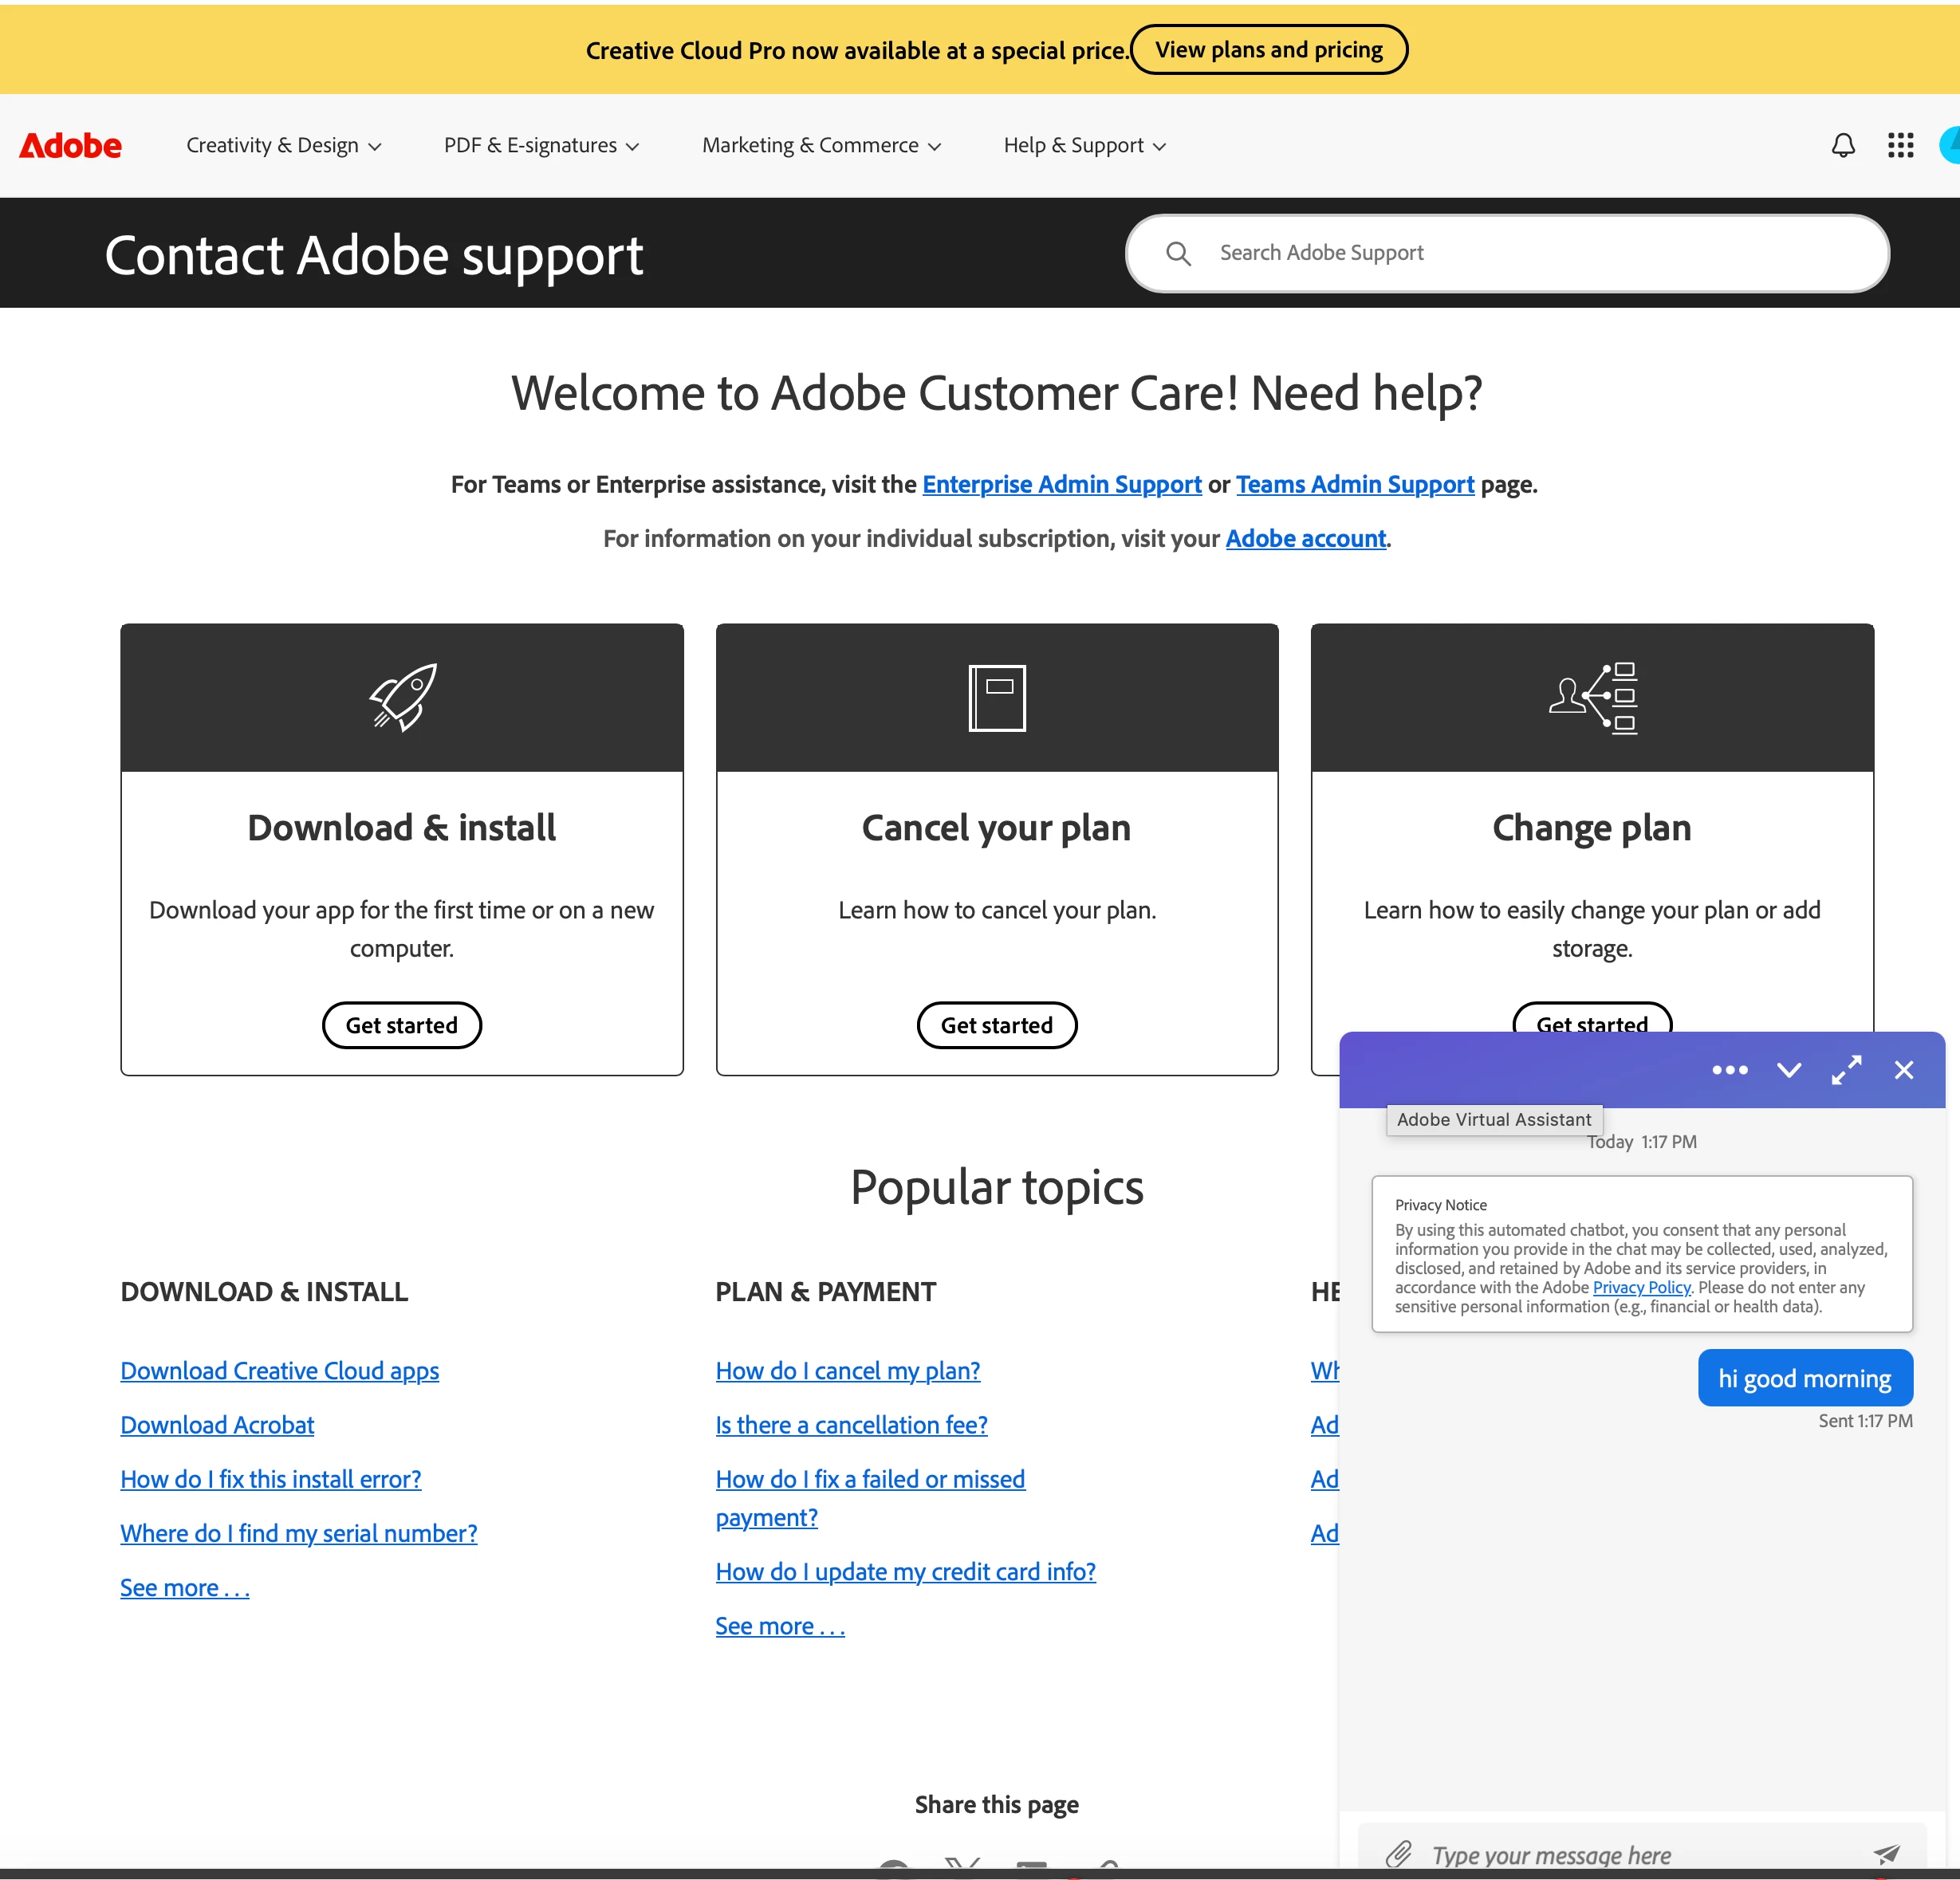This screenshot has height=1880, width=1960.
Task: Open Privacy Policy link in chat
Action: click(1640, 1287)
